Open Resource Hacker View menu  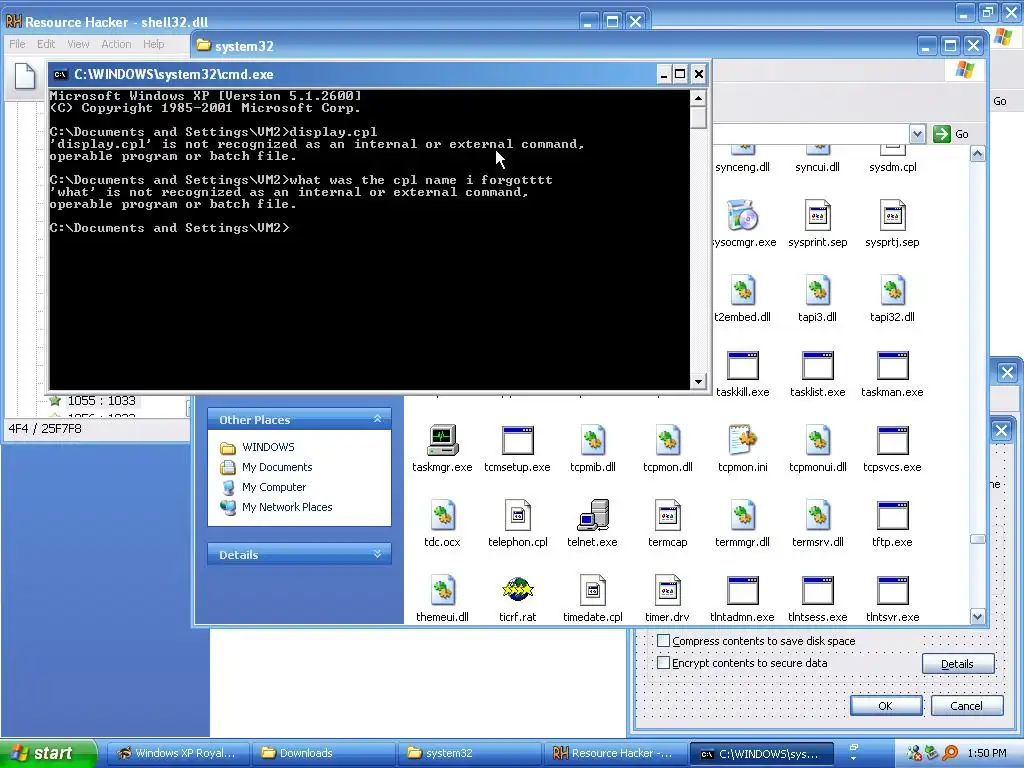[78, 44]
